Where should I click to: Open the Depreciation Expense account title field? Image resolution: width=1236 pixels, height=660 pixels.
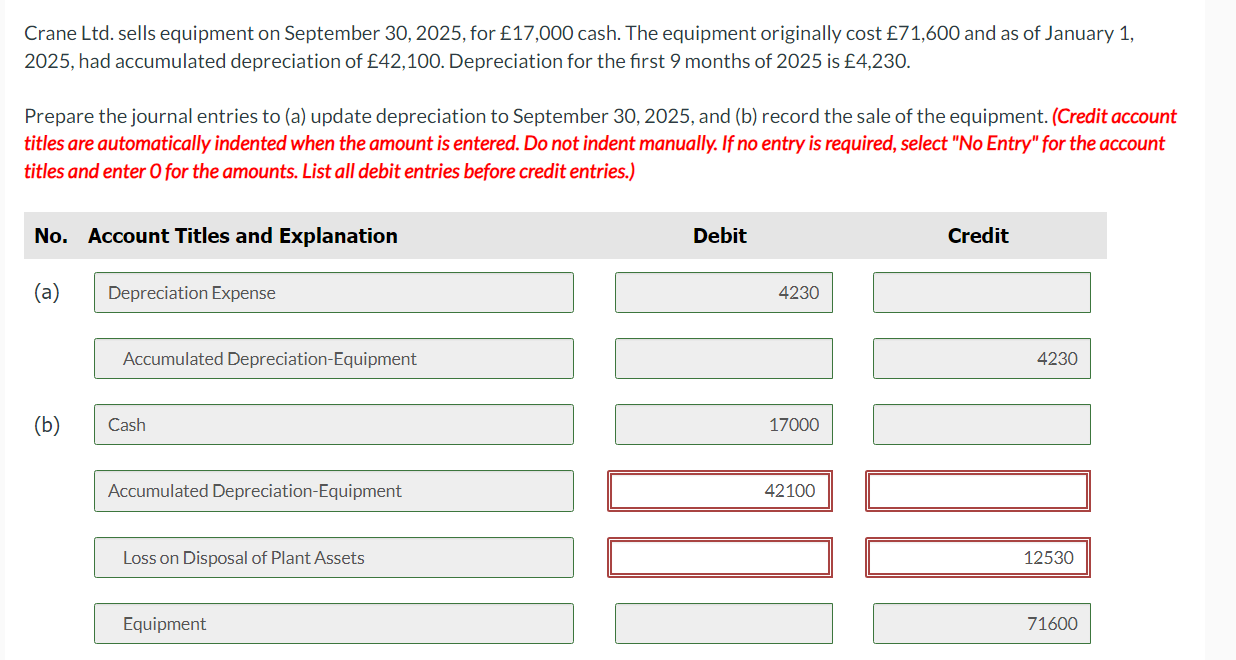coord(334,293)
